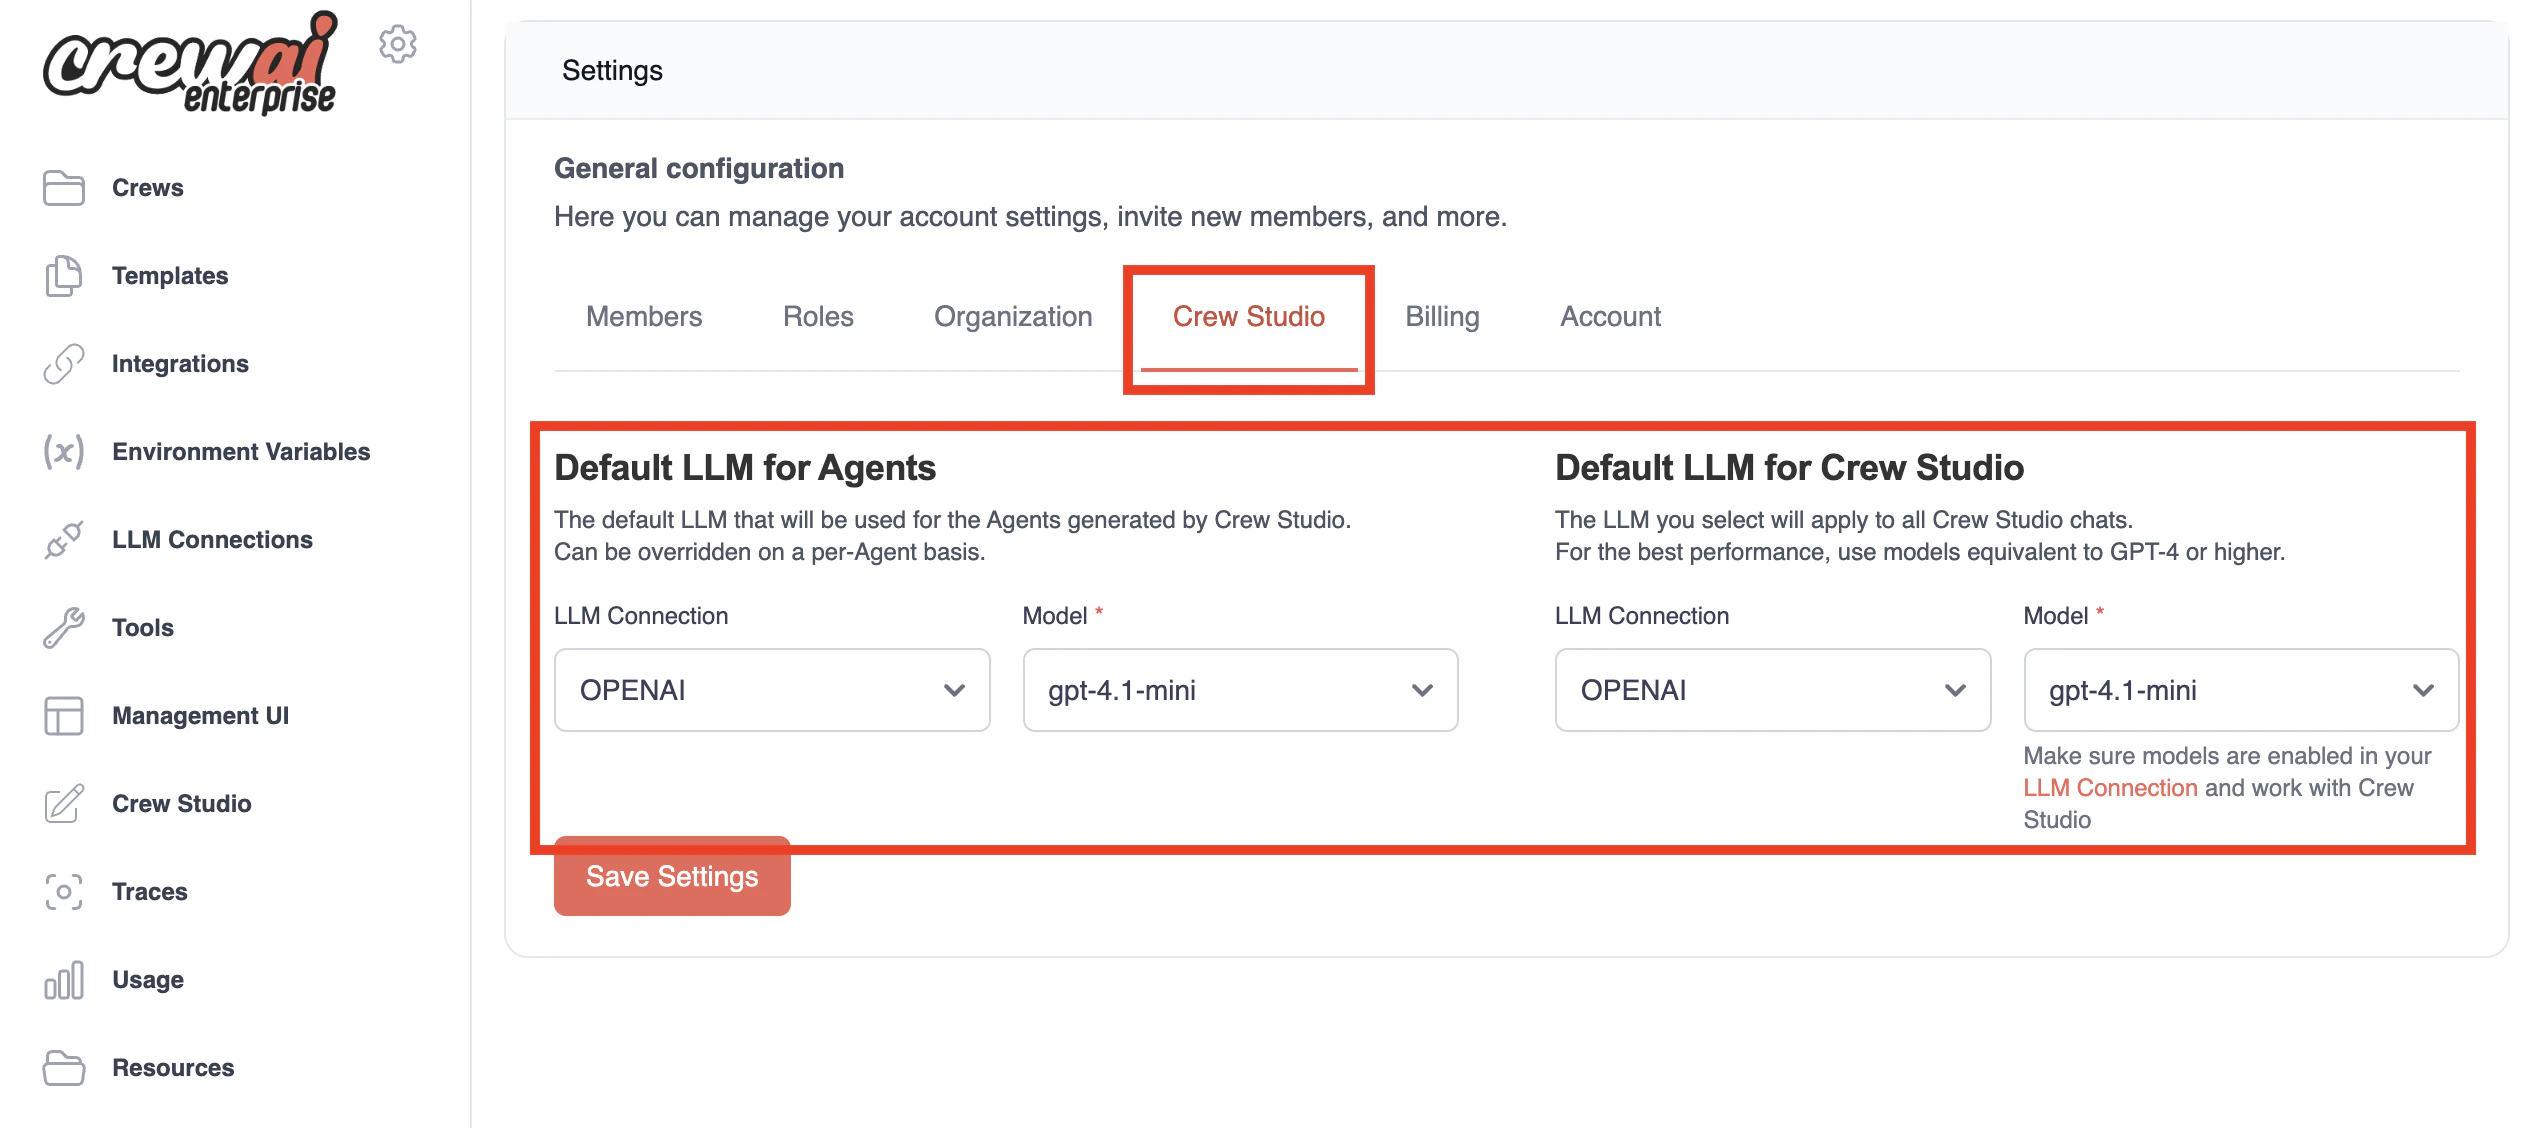
Task: Open the Resources section
Action: (171, 1067)
